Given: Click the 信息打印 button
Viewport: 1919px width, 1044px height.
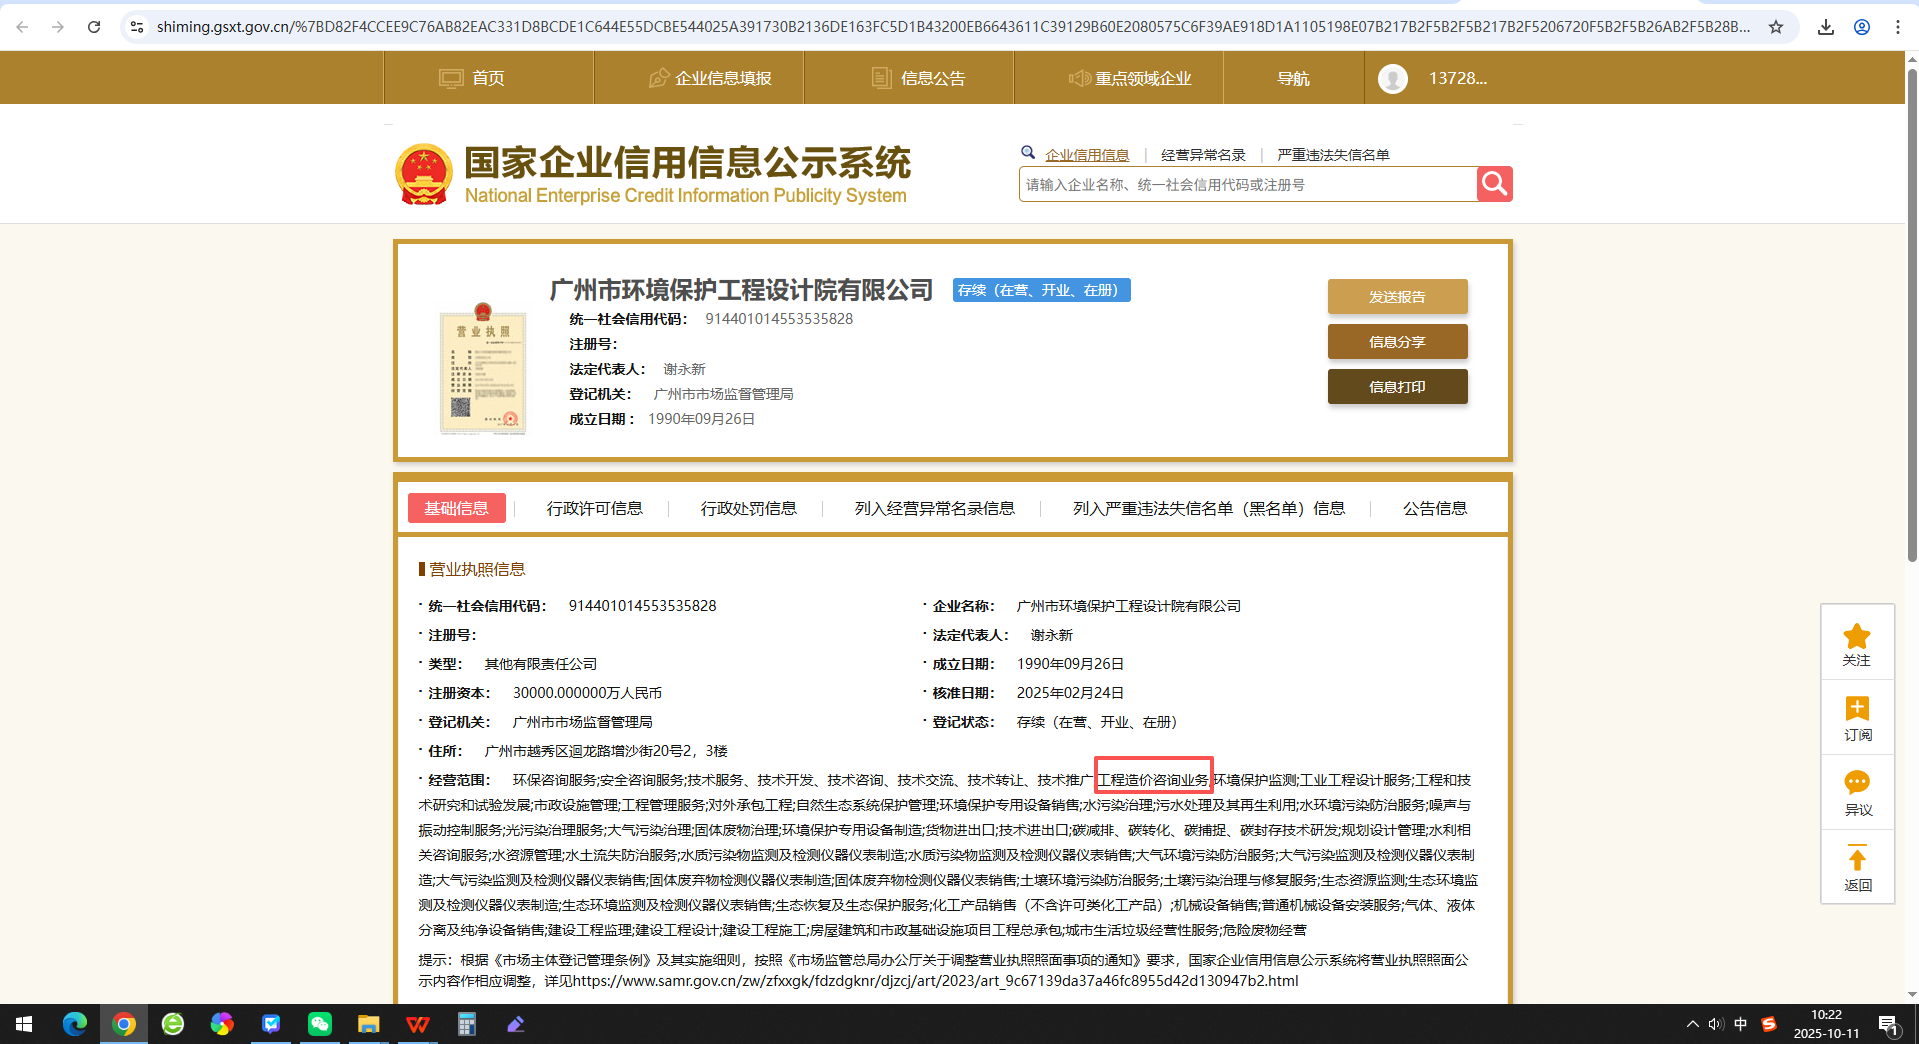Looking at the screenshot, I should (1396, 386).
